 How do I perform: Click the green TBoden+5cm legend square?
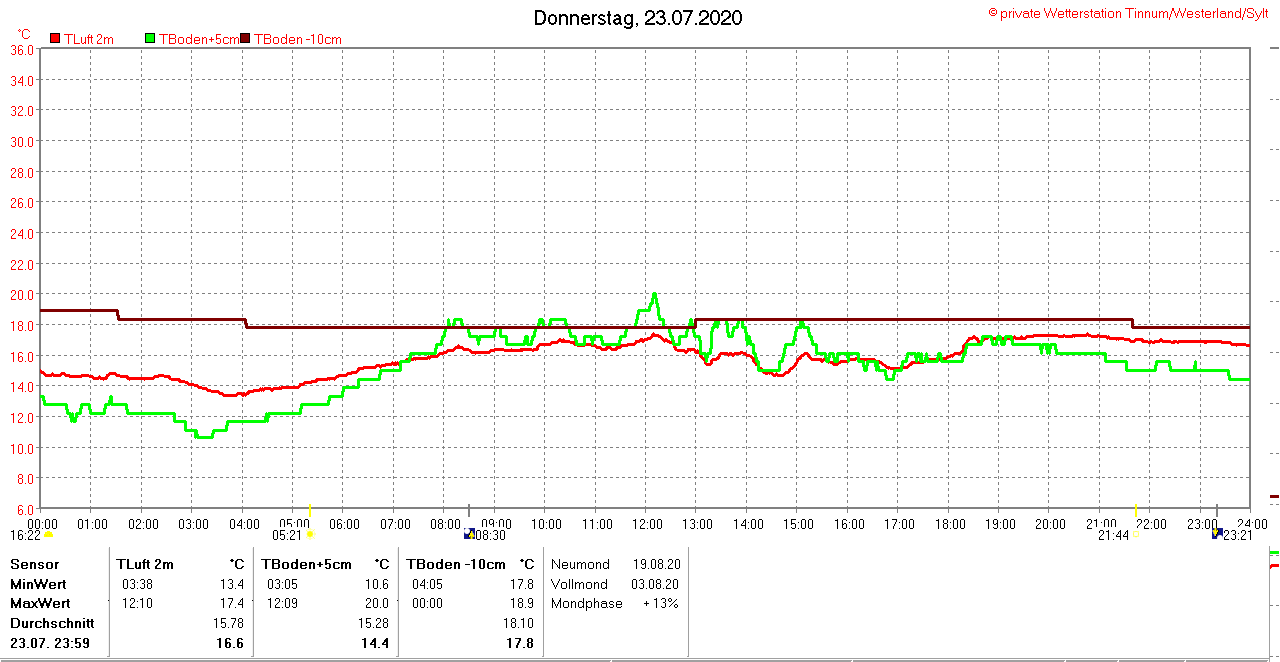pos(150,39)
